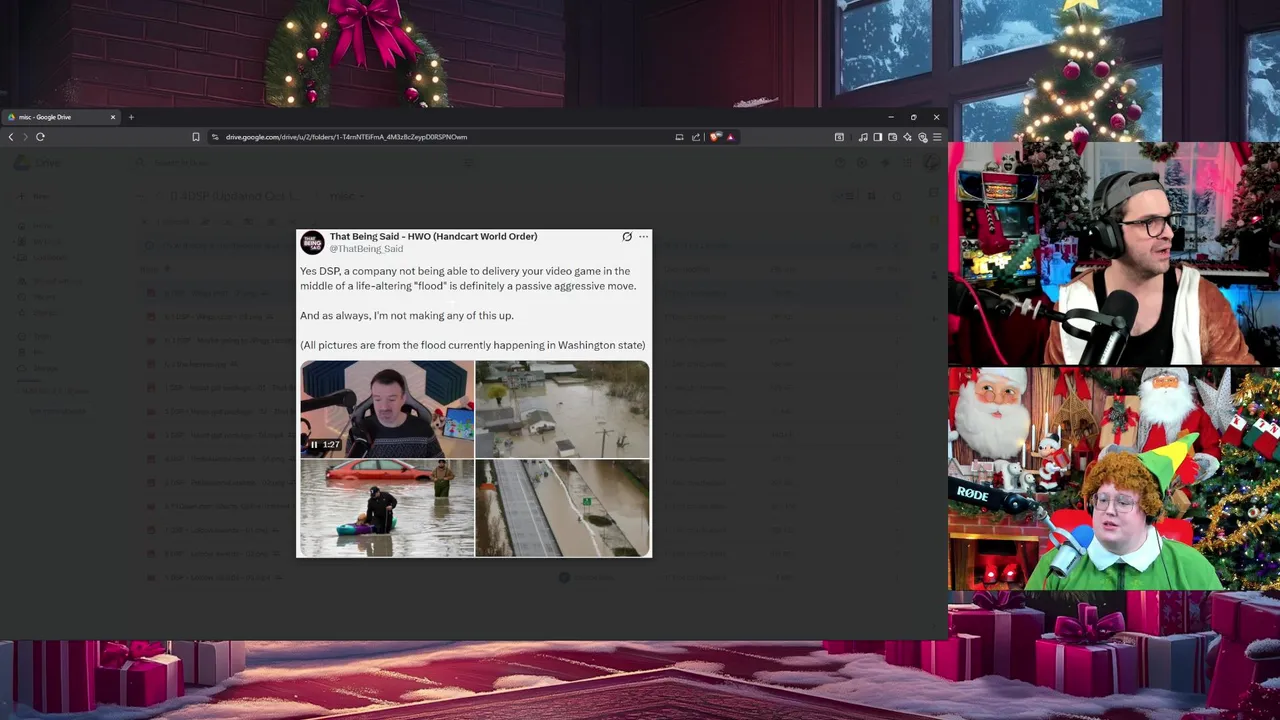This screenshot has height=720, width=1280.
Task: Open the music note playlist icon
Action: pyautogui.click(x=863, y=137)
